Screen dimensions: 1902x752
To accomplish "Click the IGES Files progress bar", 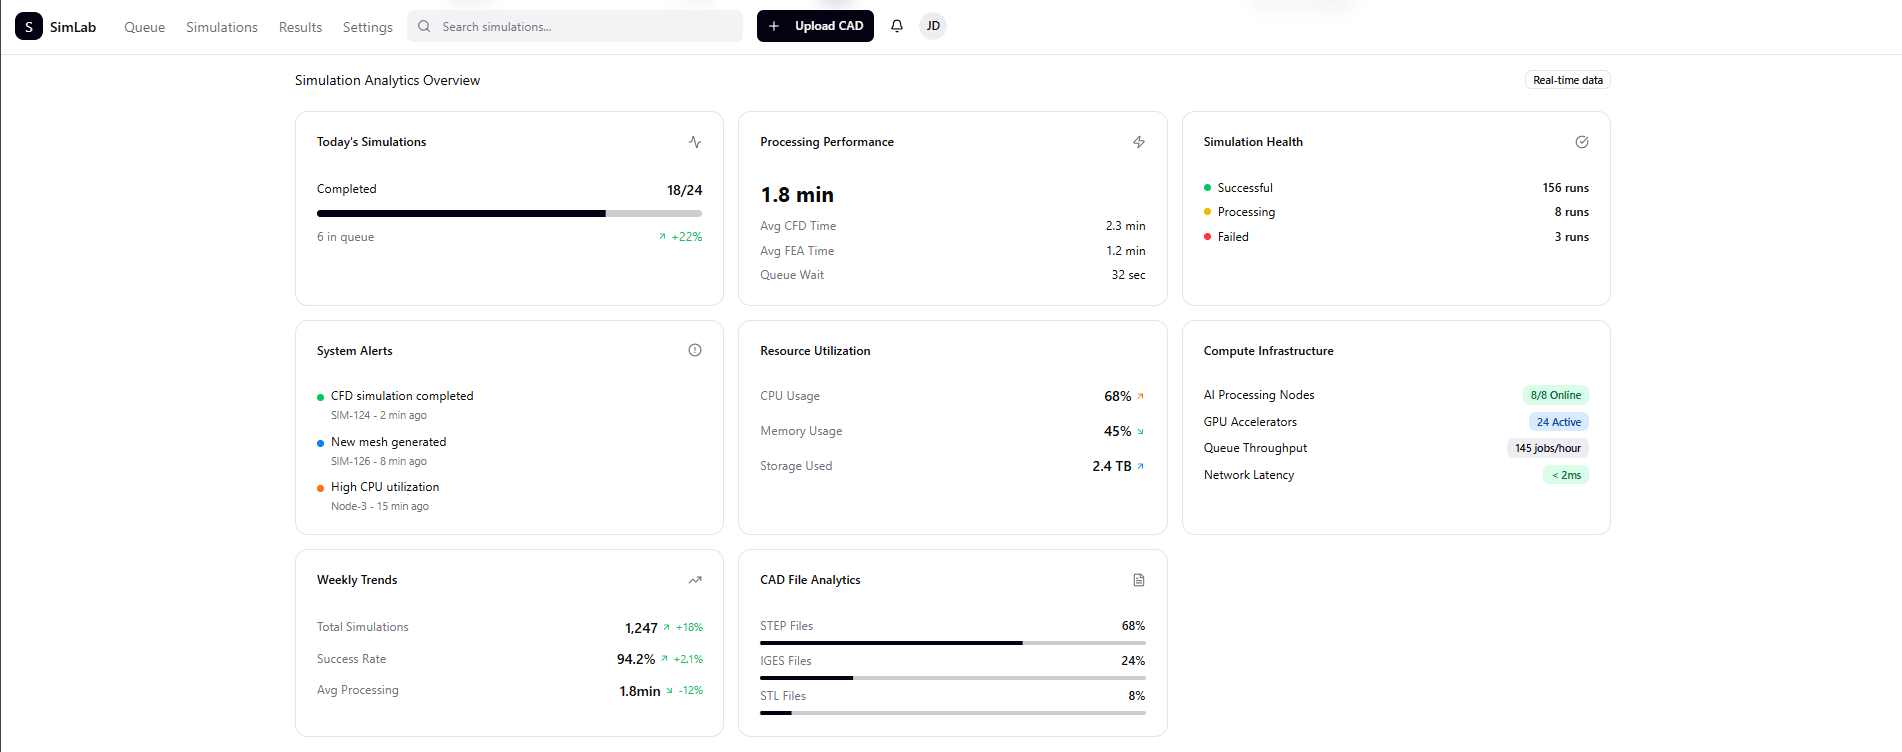I will (x=952, y=678).
